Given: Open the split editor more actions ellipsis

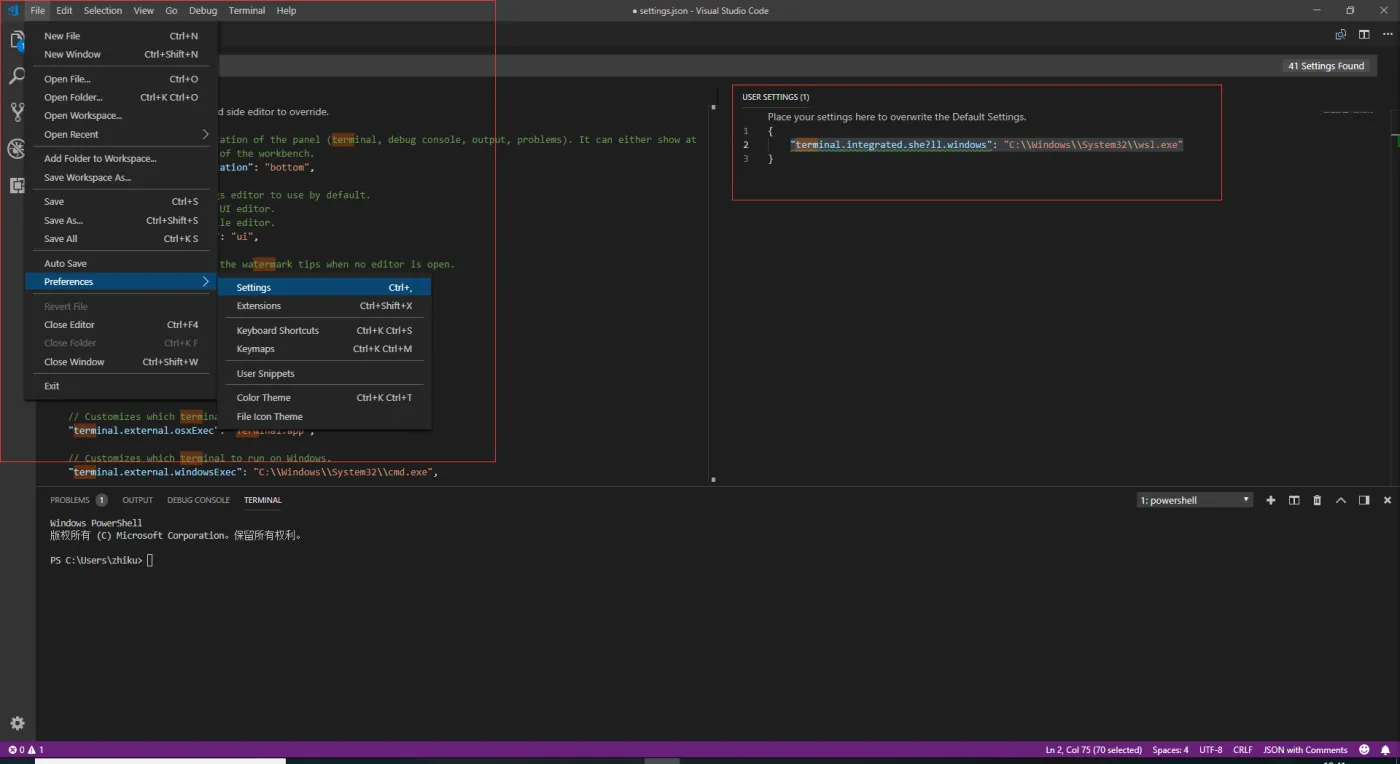Looking at the screenshot, I should point(1387,34).
